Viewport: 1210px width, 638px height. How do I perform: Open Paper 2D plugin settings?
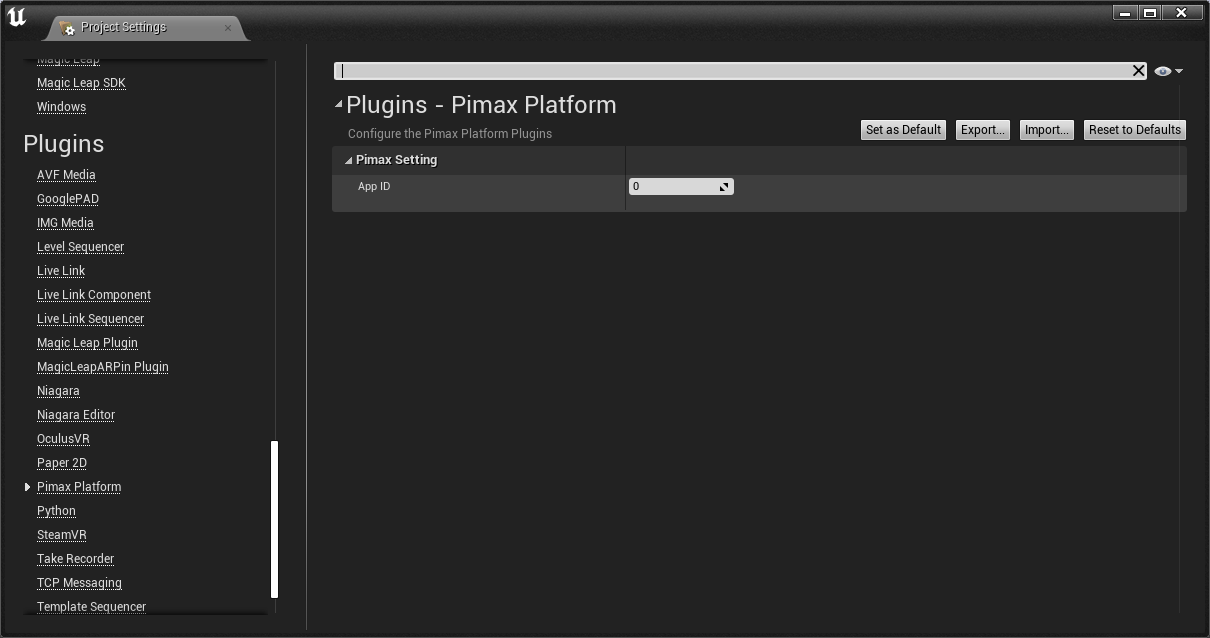click(x=62, y=463)
